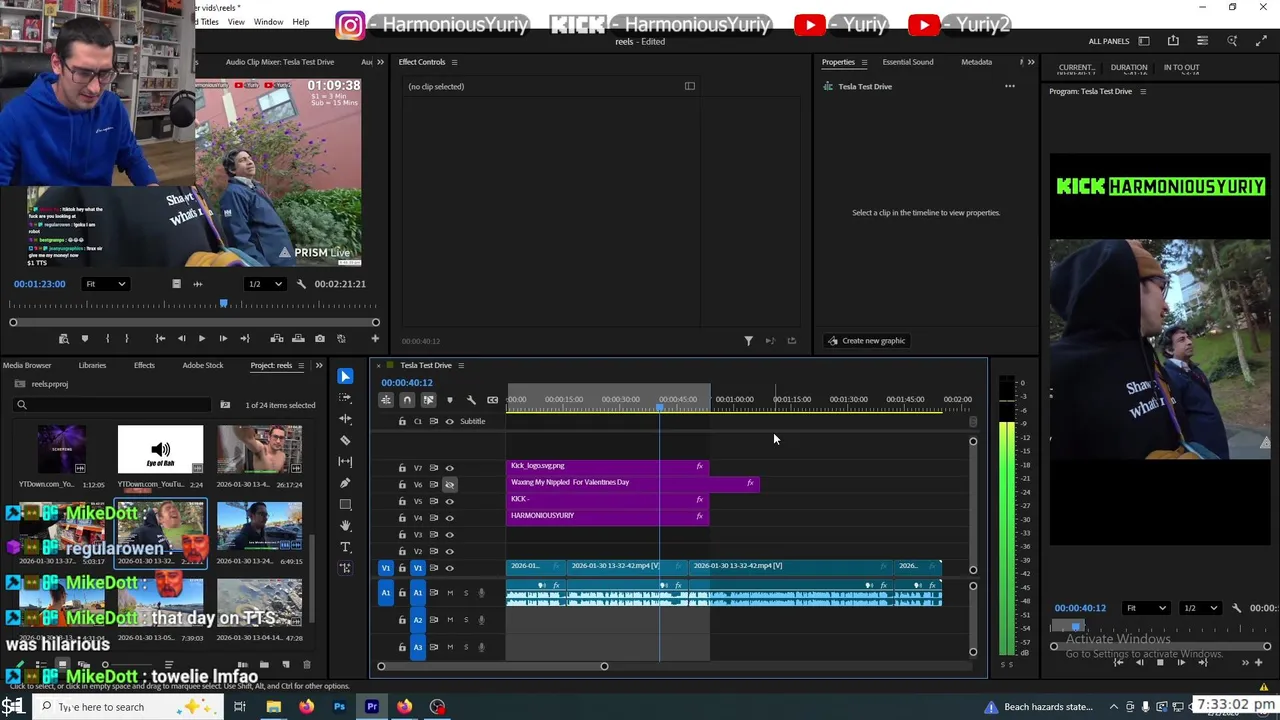This screenshot has width=1280, height=720.
Task: Select the Selection tool arrow
Action: (x=345, y=376)
